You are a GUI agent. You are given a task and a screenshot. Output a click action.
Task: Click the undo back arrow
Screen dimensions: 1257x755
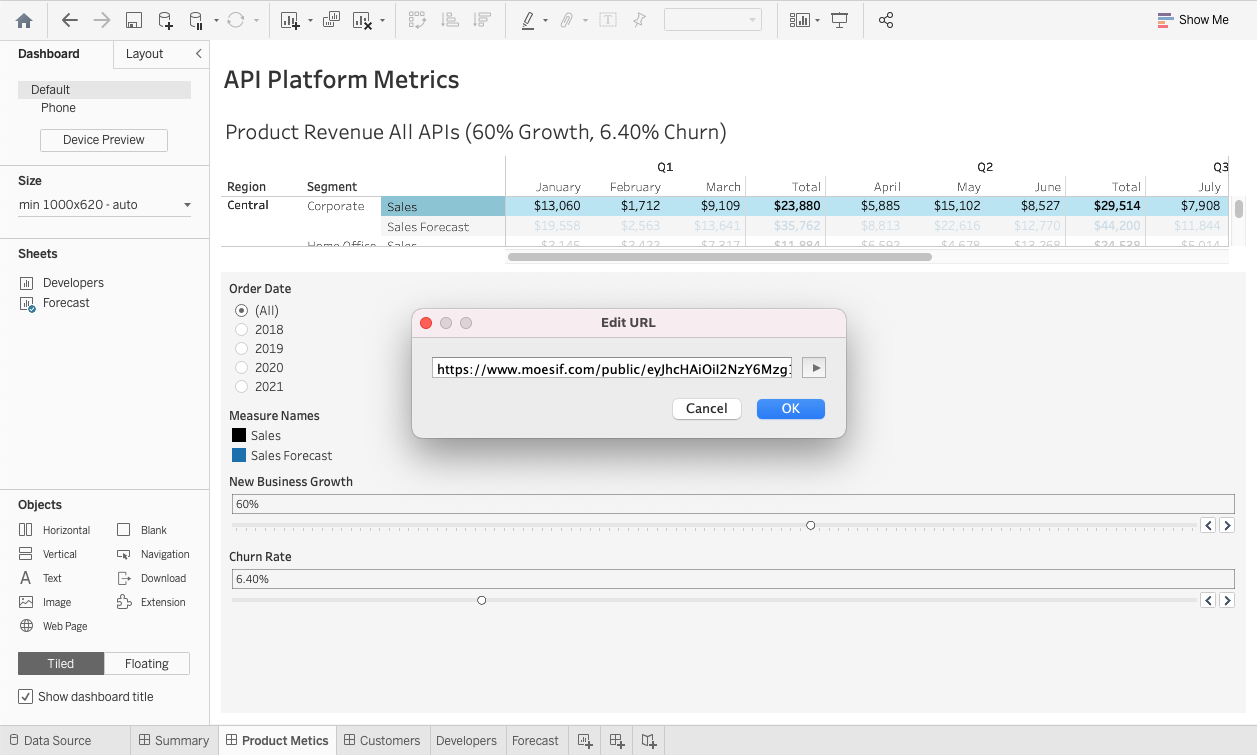(x=69, y=20)
